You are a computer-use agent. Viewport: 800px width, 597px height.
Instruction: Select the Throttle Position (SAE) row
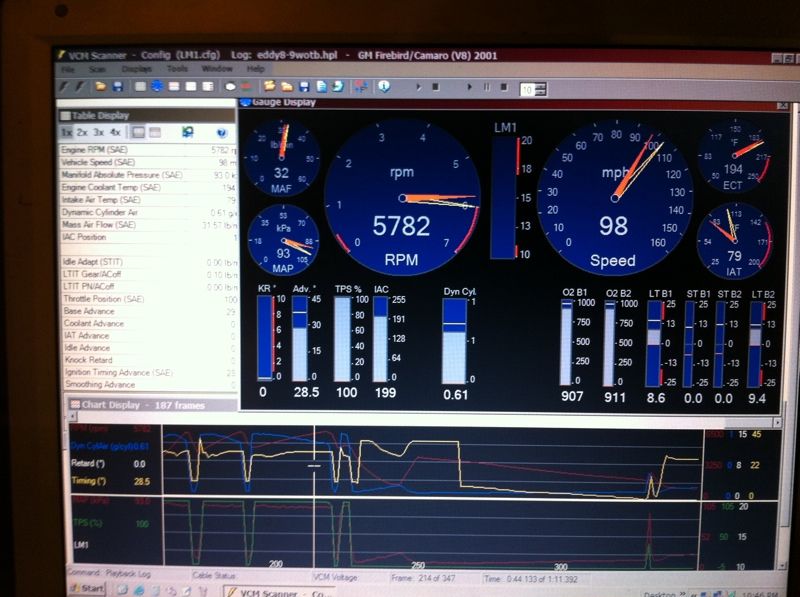pos(149,299)
